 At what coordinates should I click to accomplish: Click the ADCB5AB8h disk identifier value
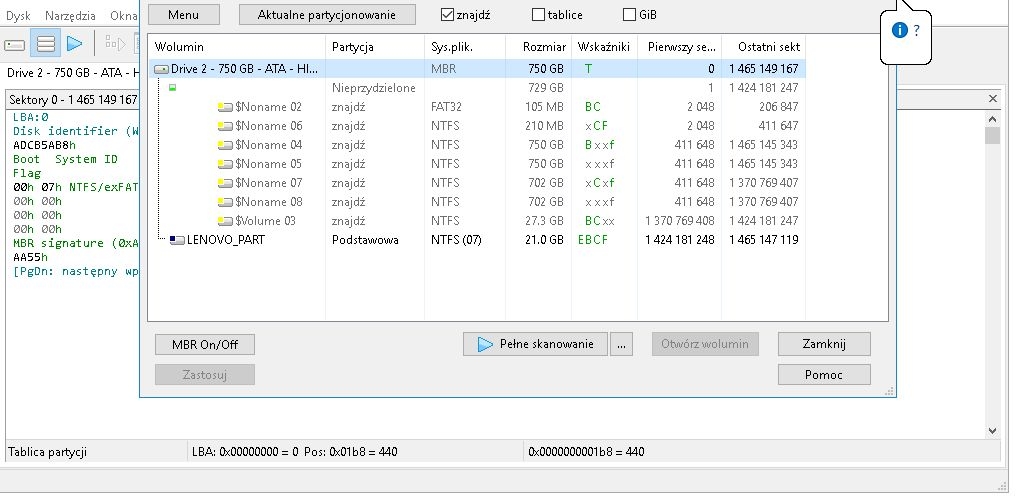coord(44,145)
